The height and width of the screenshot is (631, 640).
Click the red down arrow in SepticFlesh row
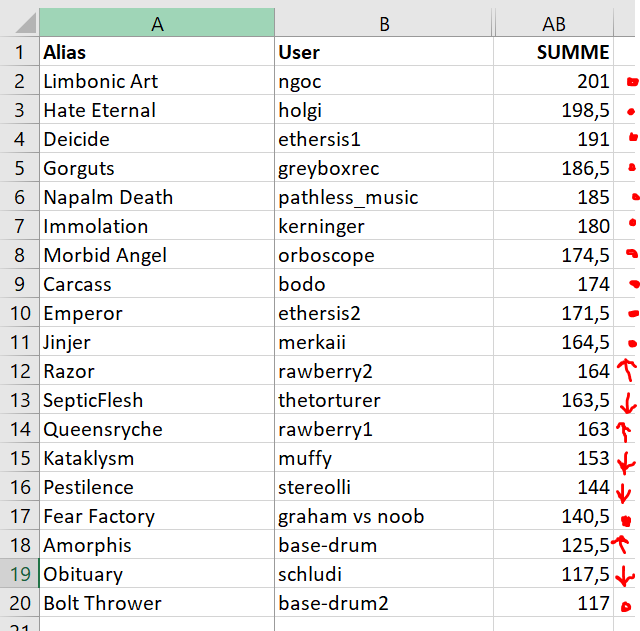click(627, 403)
